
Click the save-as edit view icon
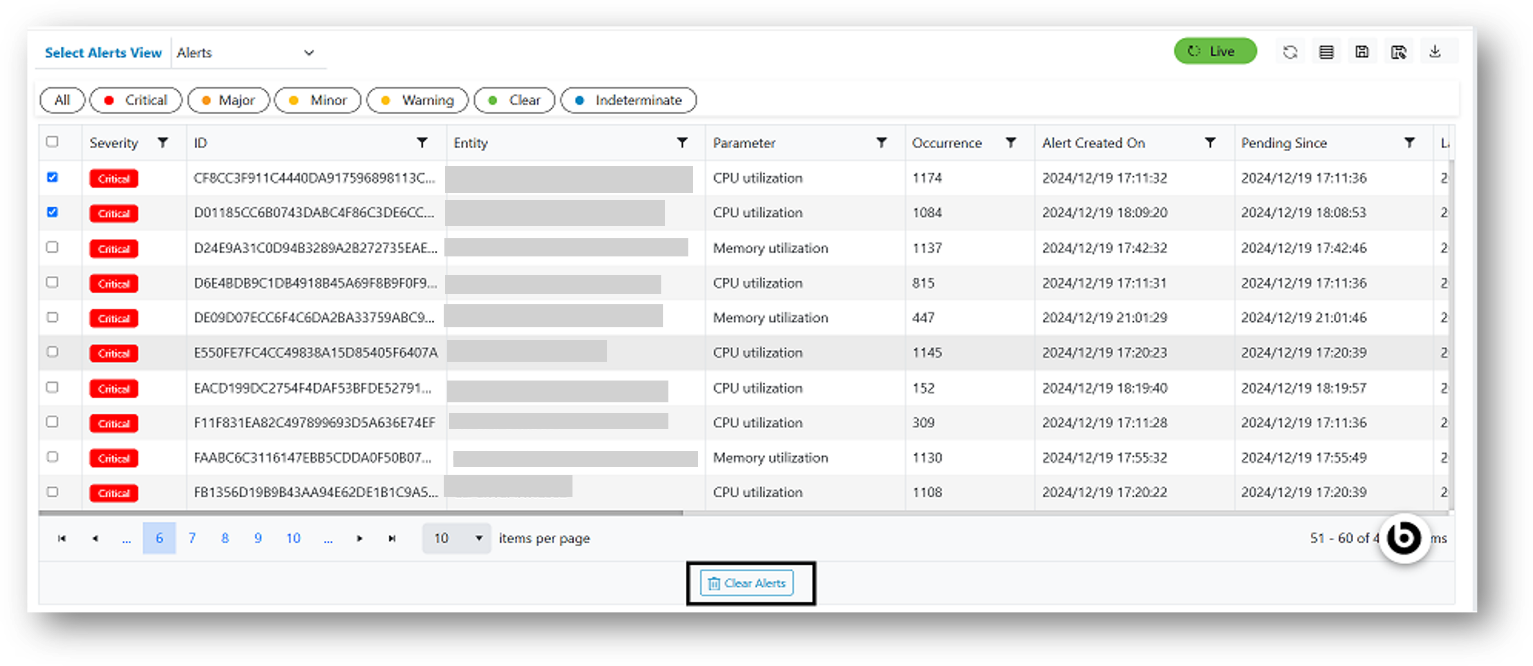(x=1399, y=52)
